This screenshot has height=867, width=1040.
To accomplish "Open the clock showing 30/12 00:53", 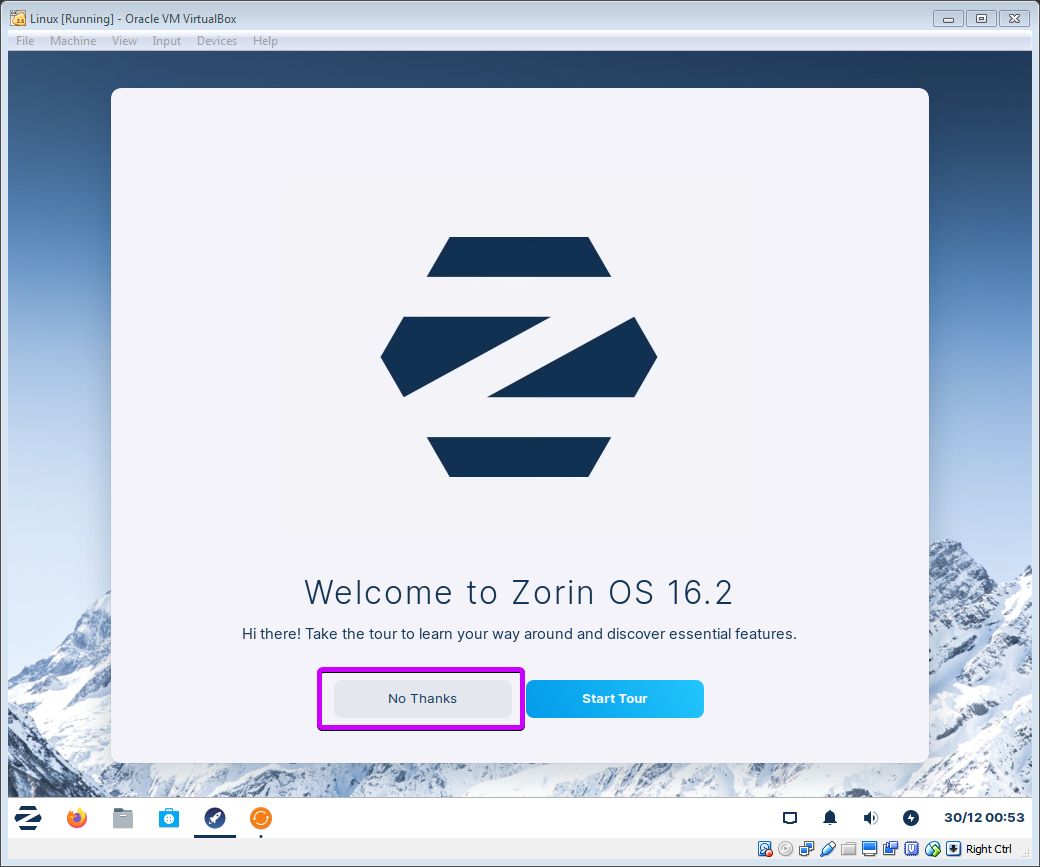I will click(984, 817).
